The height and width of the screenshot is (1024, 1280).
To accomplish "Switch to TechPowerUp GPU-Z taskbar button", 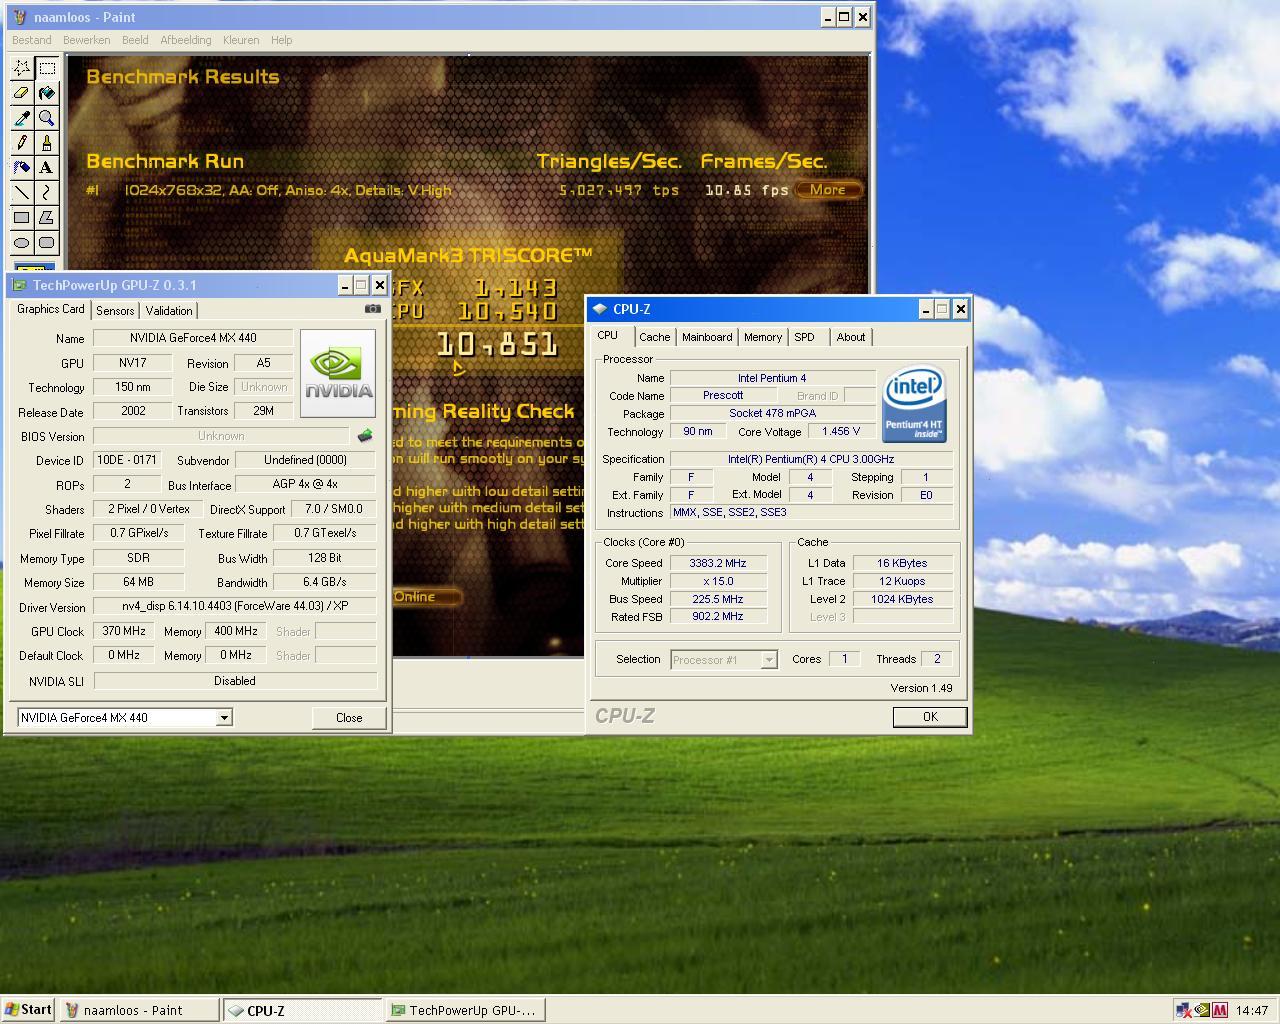I will coord(466,1010).
